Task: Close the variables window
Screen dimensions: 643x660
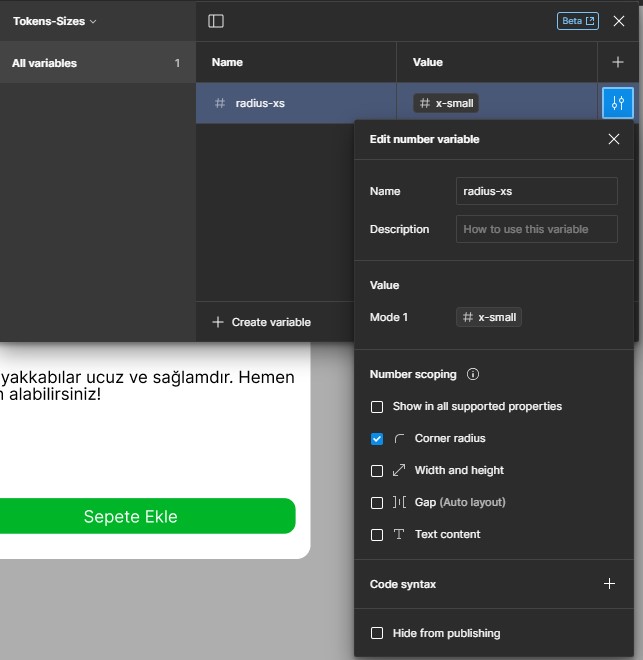Action: [x=619, y=21]
